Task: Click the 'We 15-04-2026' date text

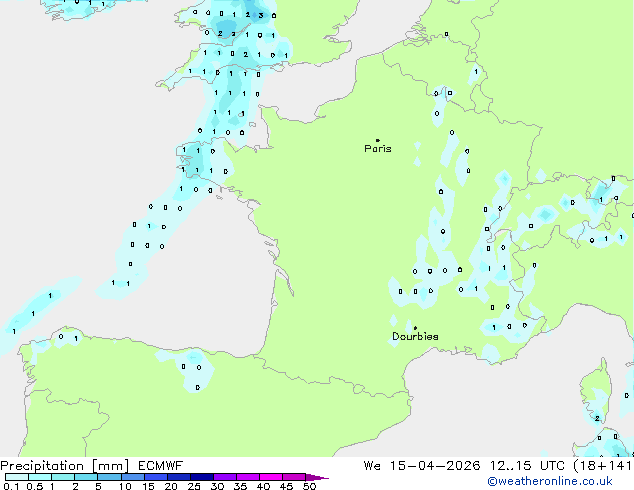Action: [422, 466]
